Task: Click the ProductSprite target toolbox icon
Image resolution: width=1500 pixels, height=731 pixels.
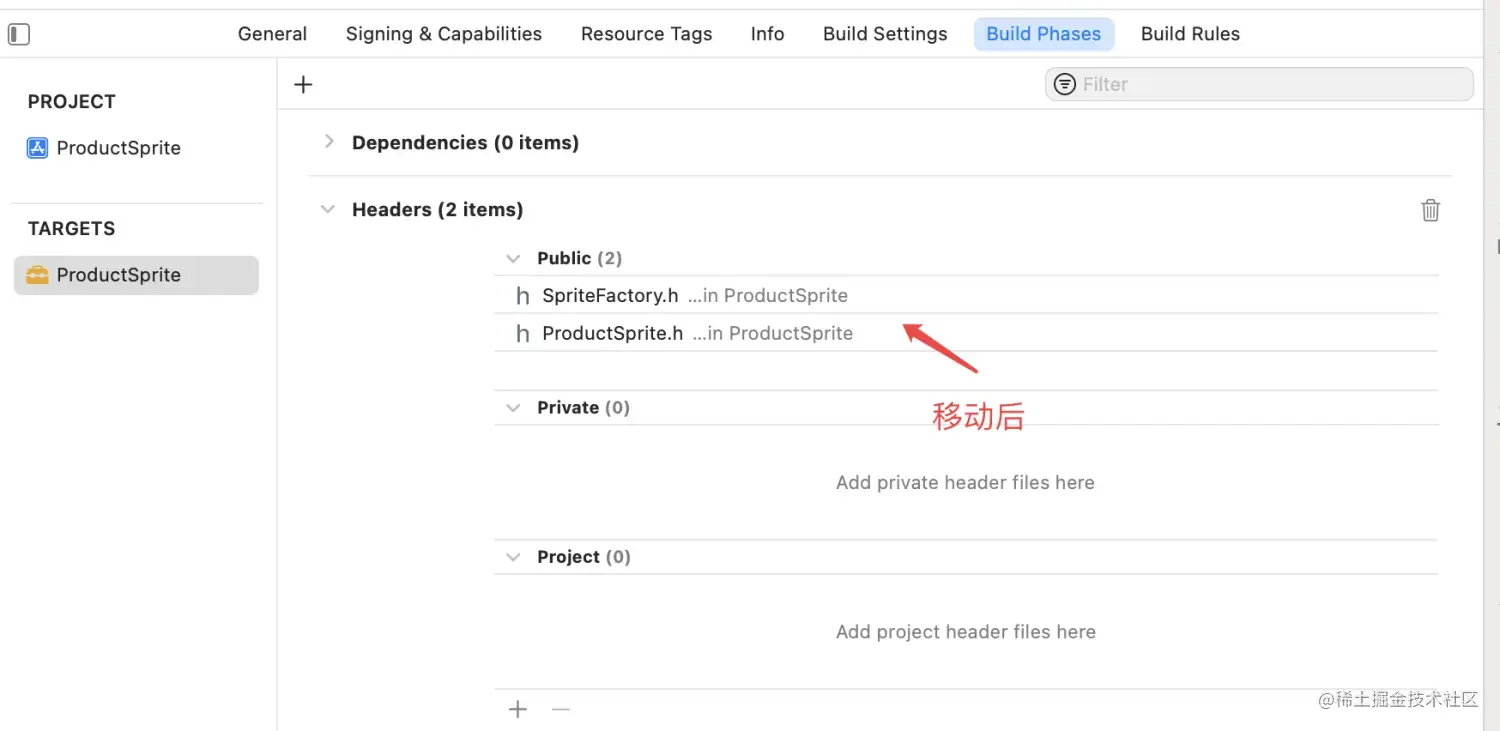Action: (37, 275)
